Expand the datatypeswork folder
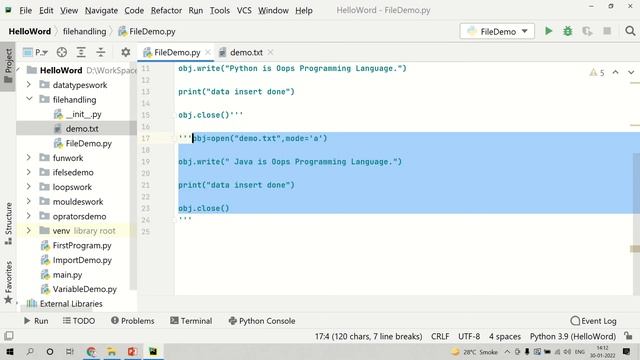640x360 pixels. coord(29,85)
